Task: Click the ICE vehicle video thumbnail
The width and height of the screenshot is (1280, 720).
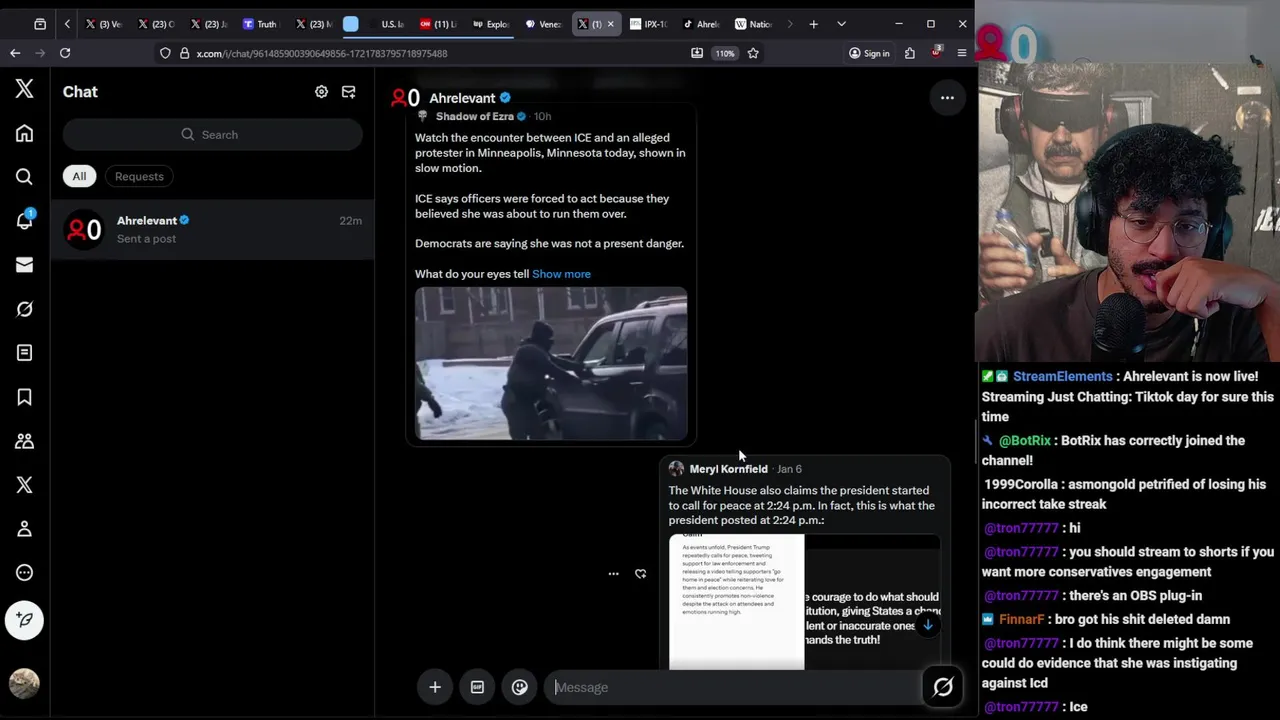Action: pos(551,364)
